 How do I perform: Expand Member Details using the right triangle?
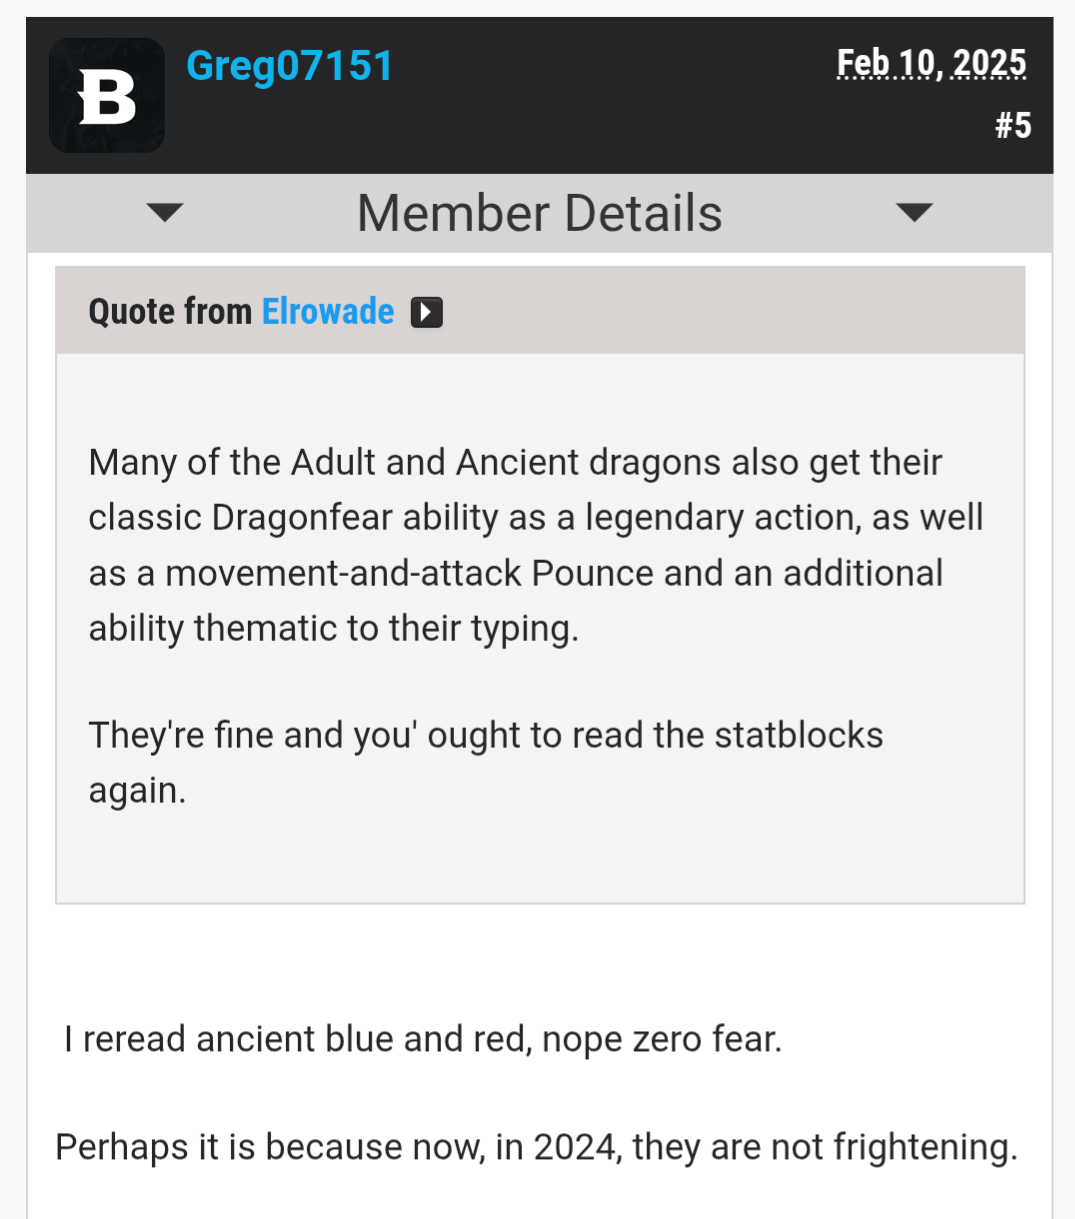pyautogui.click(x=914, y=212)
